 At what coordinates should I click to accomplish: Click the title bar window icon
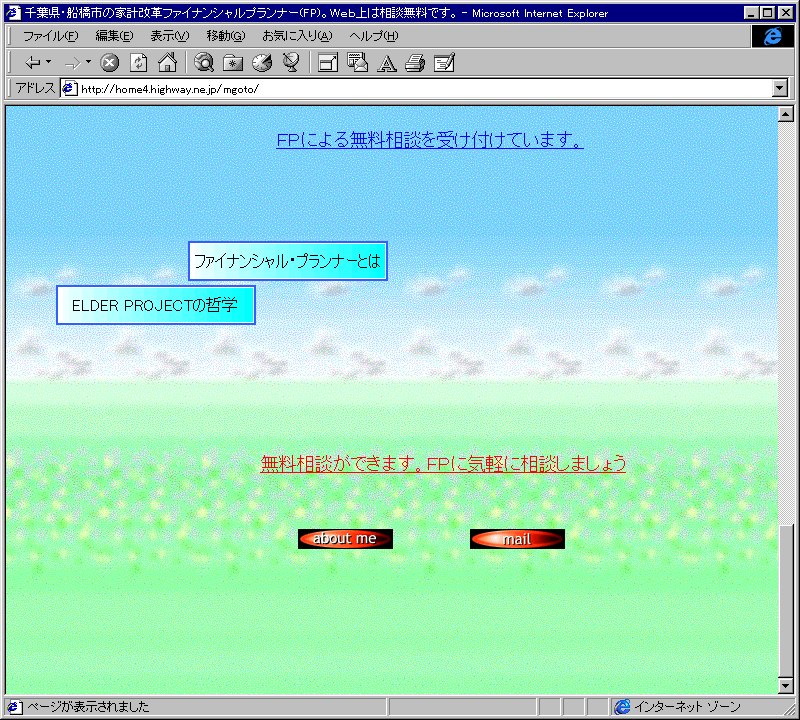tap(13, 13)
